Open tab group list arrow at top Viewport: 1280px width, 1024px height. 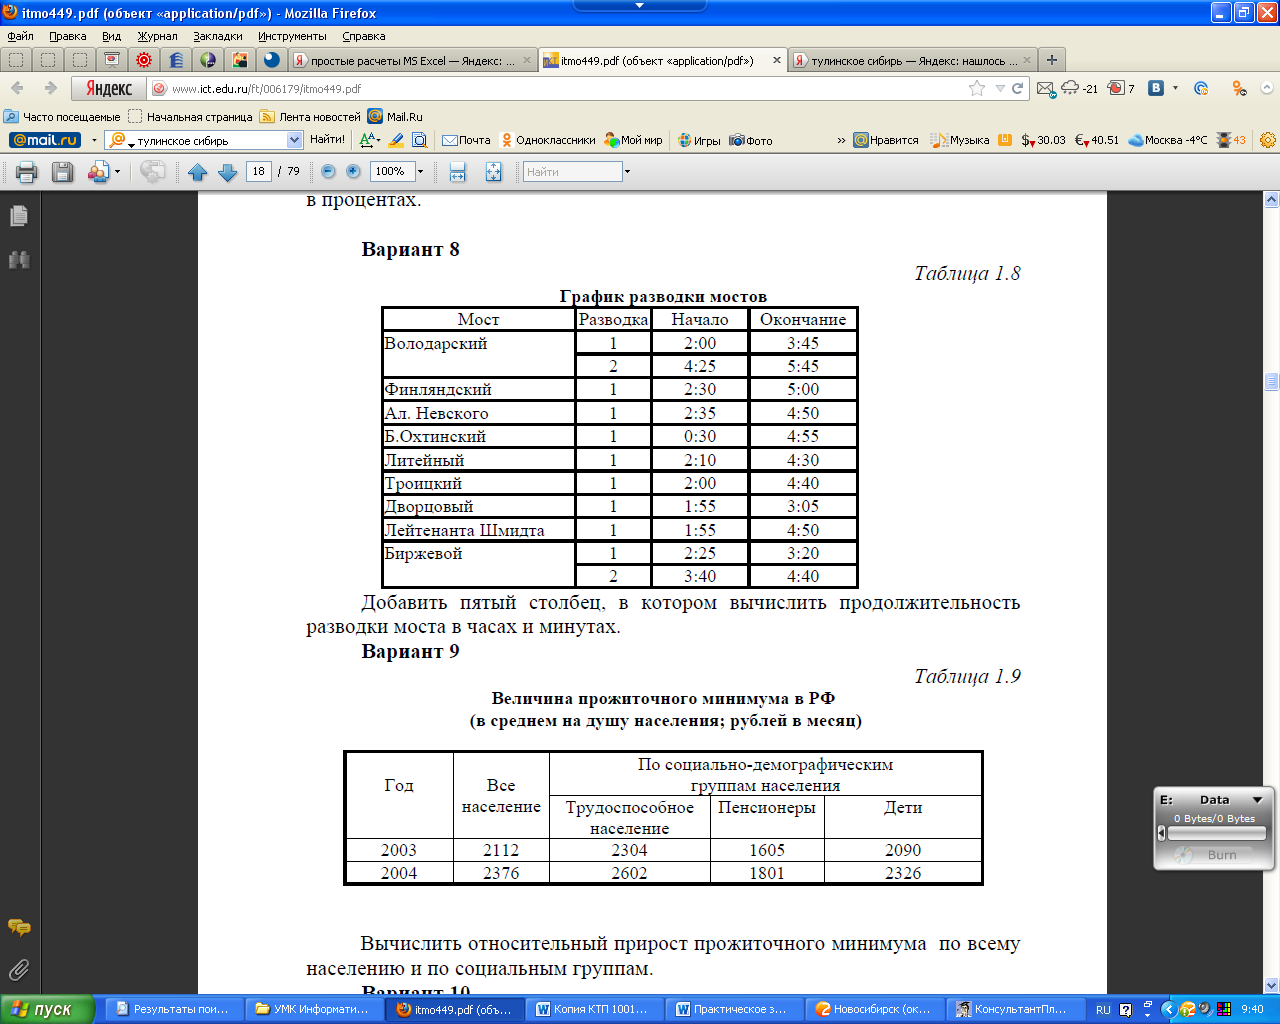(640, 5)
